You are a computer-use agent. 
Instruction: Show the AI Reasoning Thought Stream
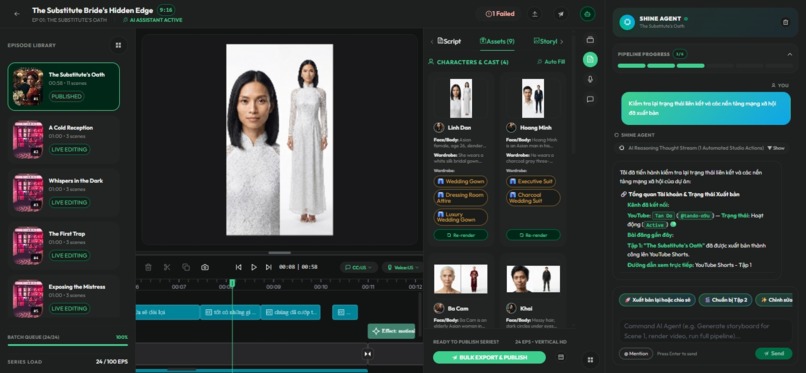776,148
